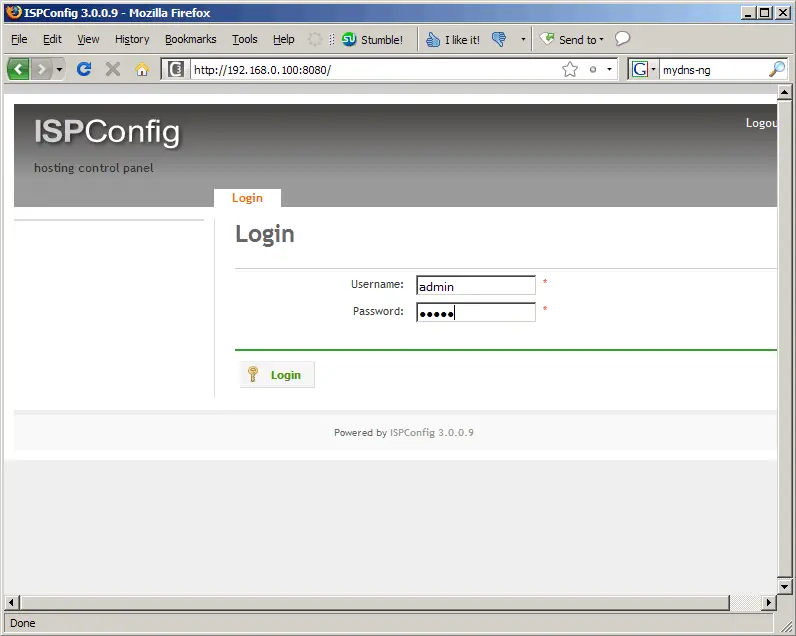This screenshot has height=636, width=796.
Task: Click the Firefox icon in title bar
Action: tap(14, 12)
